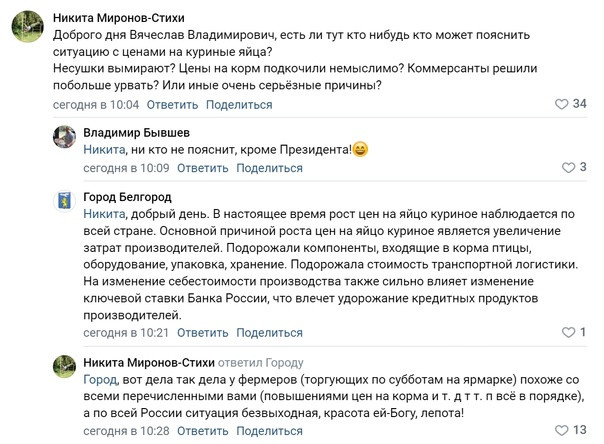Like the last comment with 13 likes
The image size is (604, 444).
click(561, 430)
